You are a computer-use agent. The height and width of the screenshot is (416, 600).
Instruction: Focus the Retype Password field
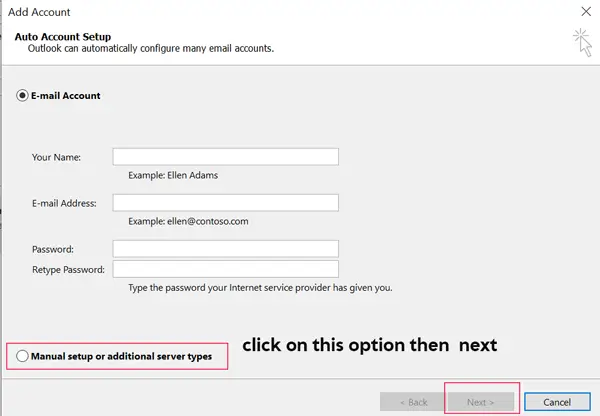pyautogui.click(x=225, y=270)
